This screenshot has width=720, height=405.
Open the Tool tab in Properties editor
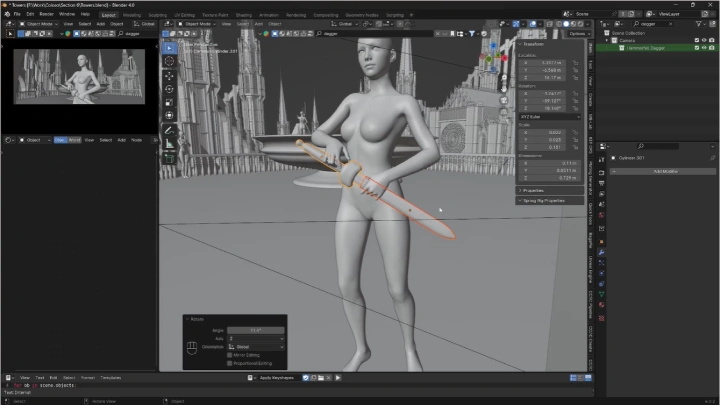pyautogui.click(x=602, y=159)
